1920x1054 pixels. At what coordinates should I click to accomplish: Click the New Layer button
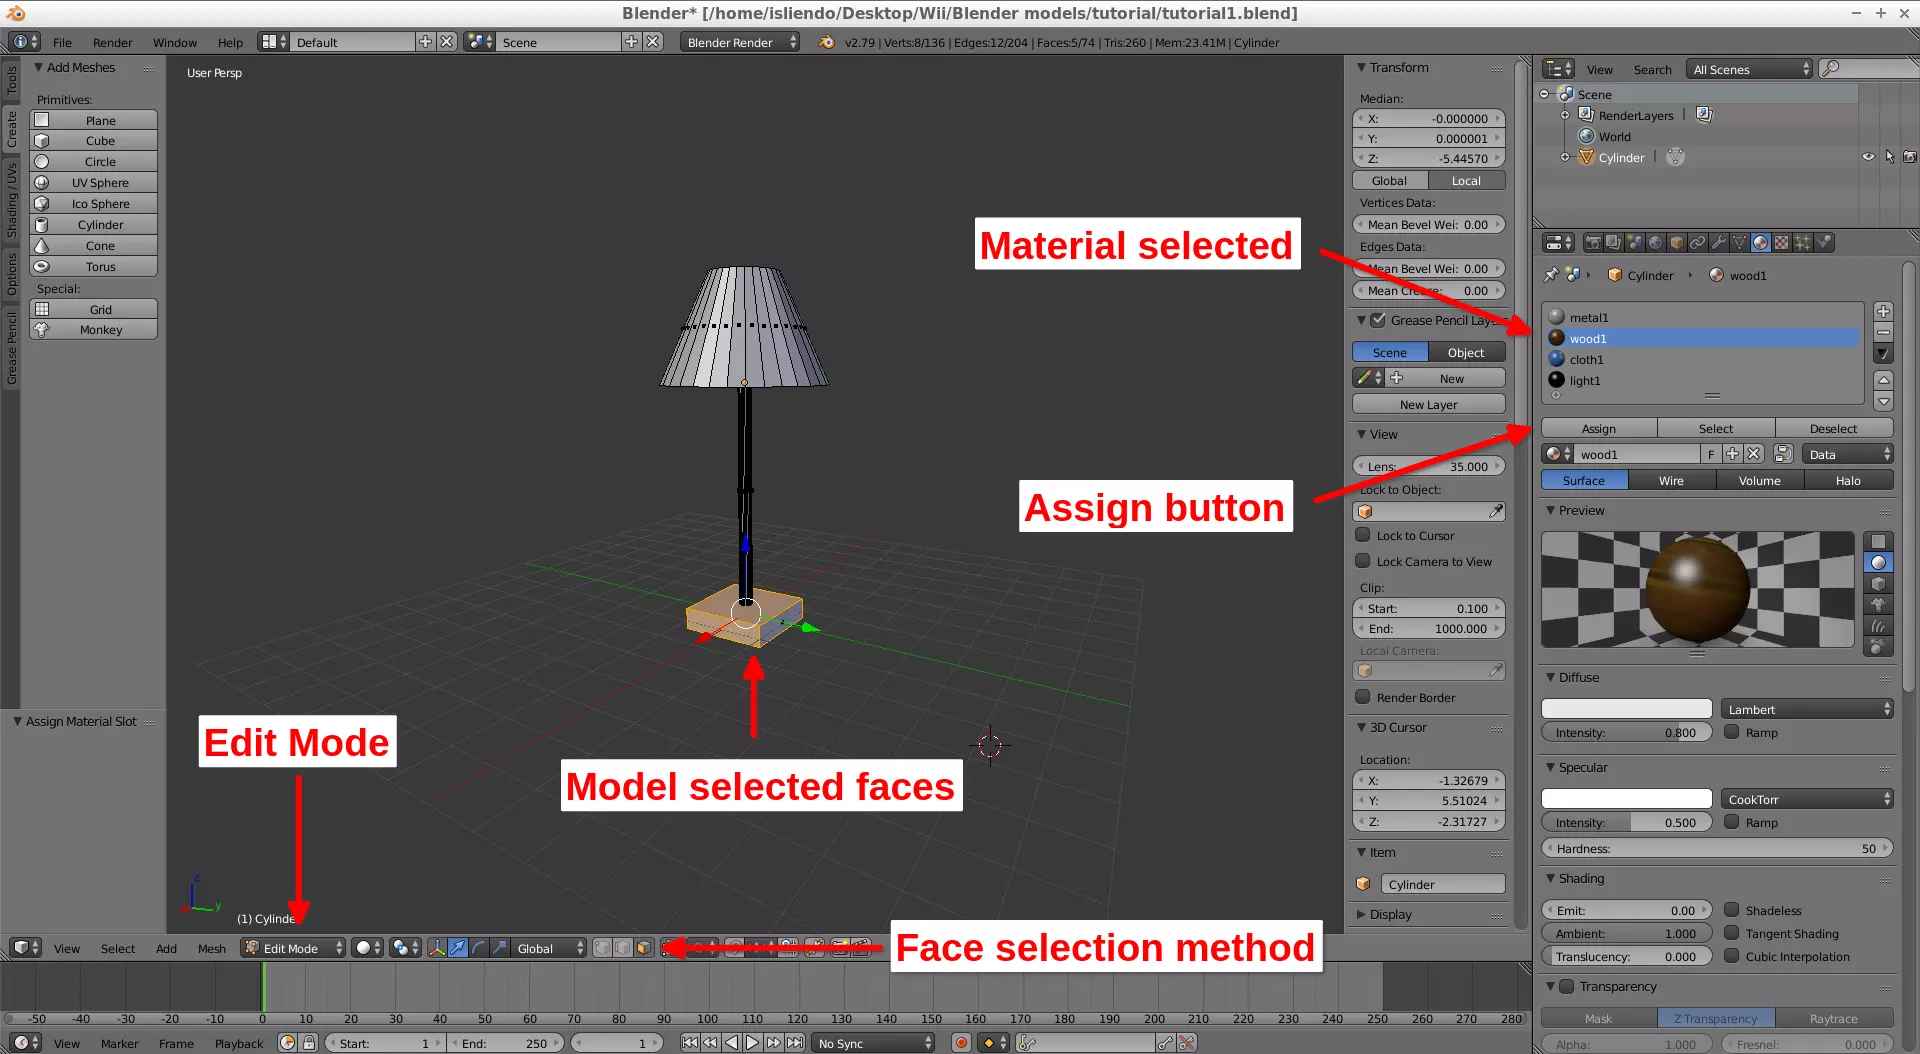pyautogui.click(x=1429, y=404)
